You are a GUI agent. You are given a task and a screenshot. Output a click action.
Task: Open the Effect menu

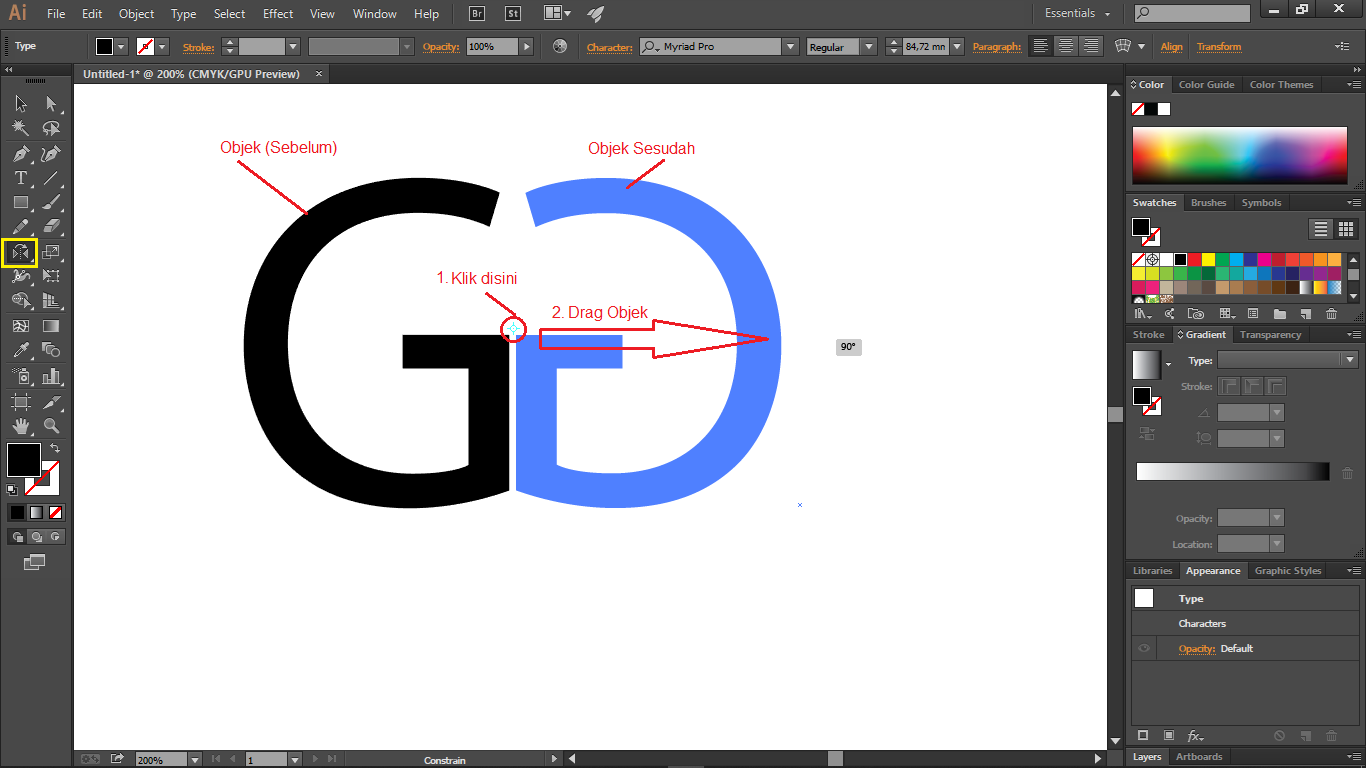coord(278,14)
